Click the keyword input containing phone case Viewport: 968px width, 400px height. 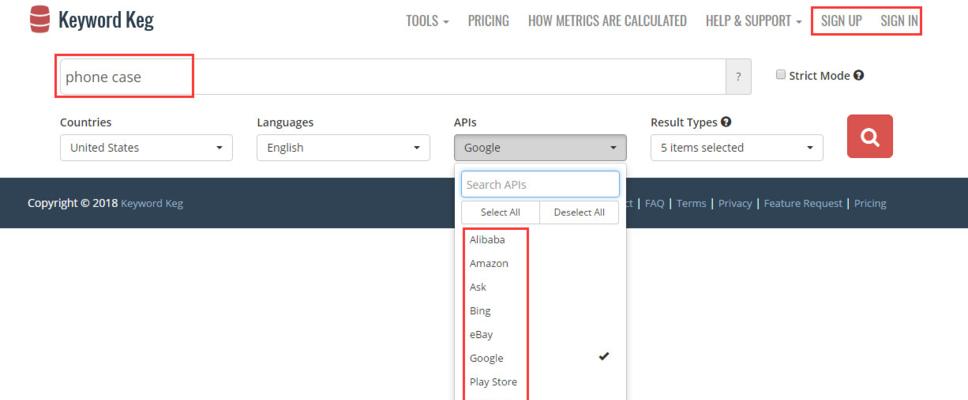pyautogui.click(x=393, y=77)
